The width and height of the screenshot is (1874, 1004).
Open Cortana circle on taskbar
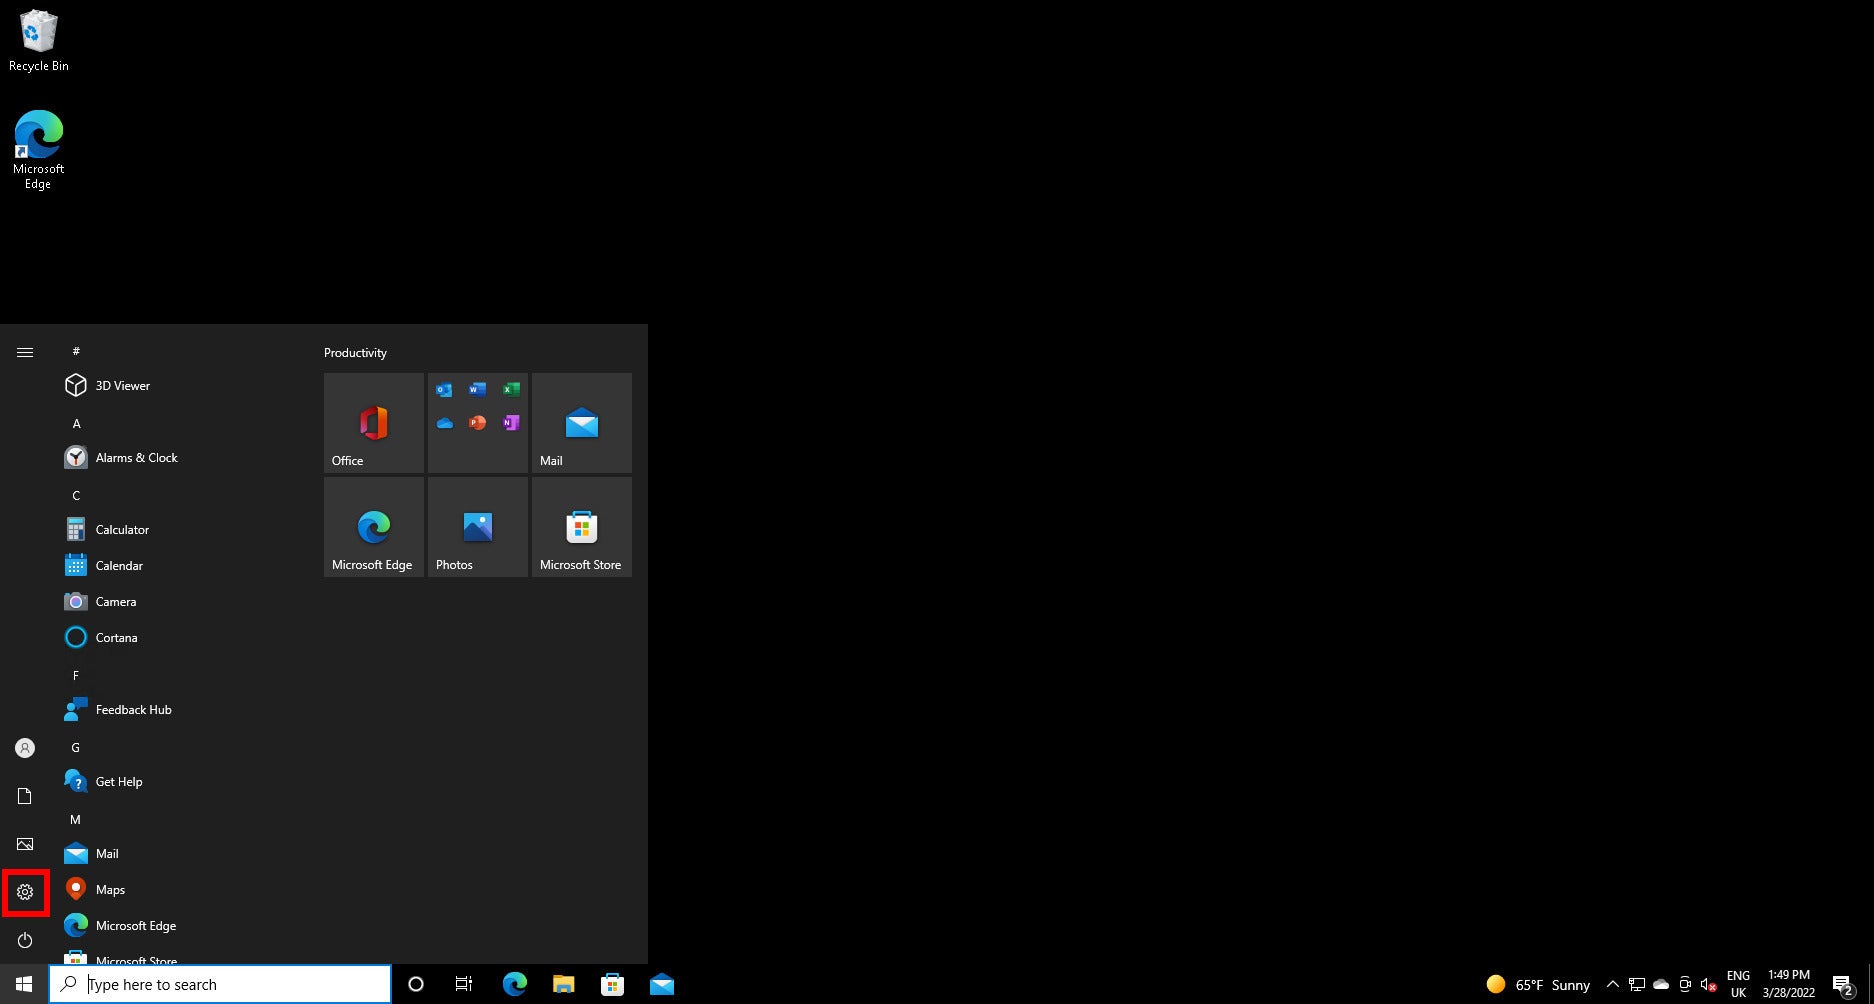[416, 984]
